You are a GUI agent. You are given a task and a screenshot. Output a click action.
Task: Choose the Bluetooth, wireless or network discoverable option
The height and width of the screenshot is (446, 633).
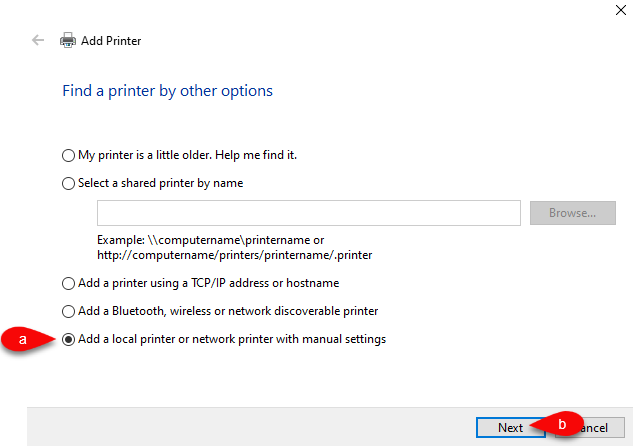(68, 311)
